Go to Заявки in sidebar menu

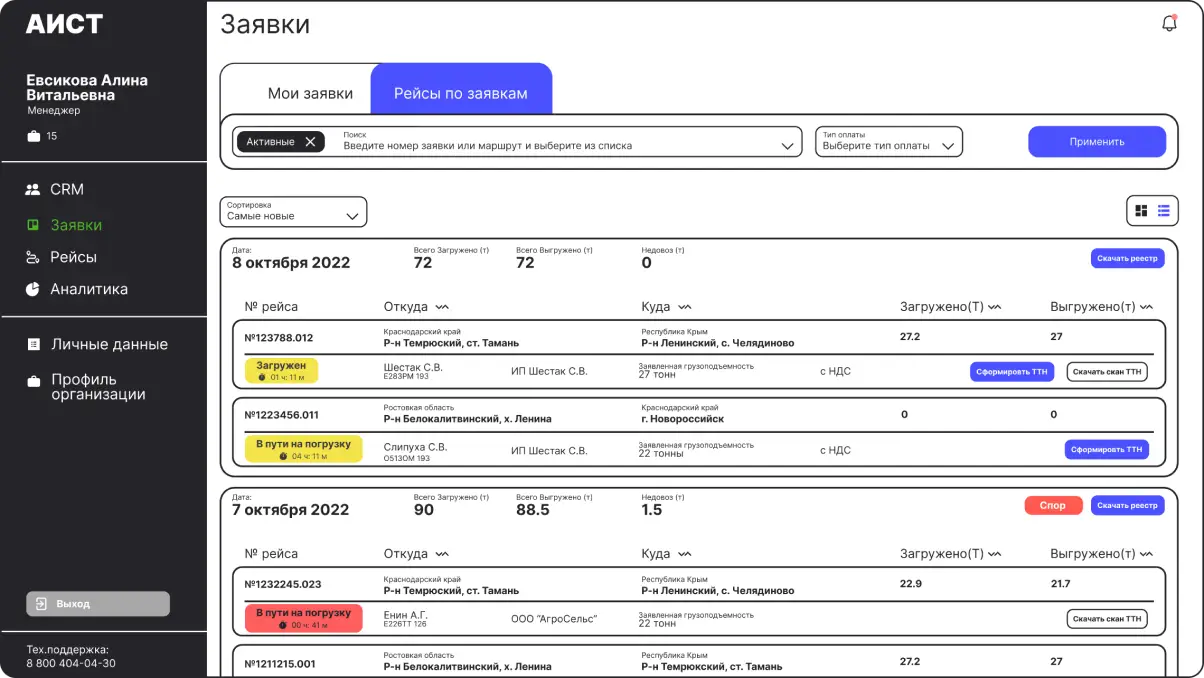(76, 225)
